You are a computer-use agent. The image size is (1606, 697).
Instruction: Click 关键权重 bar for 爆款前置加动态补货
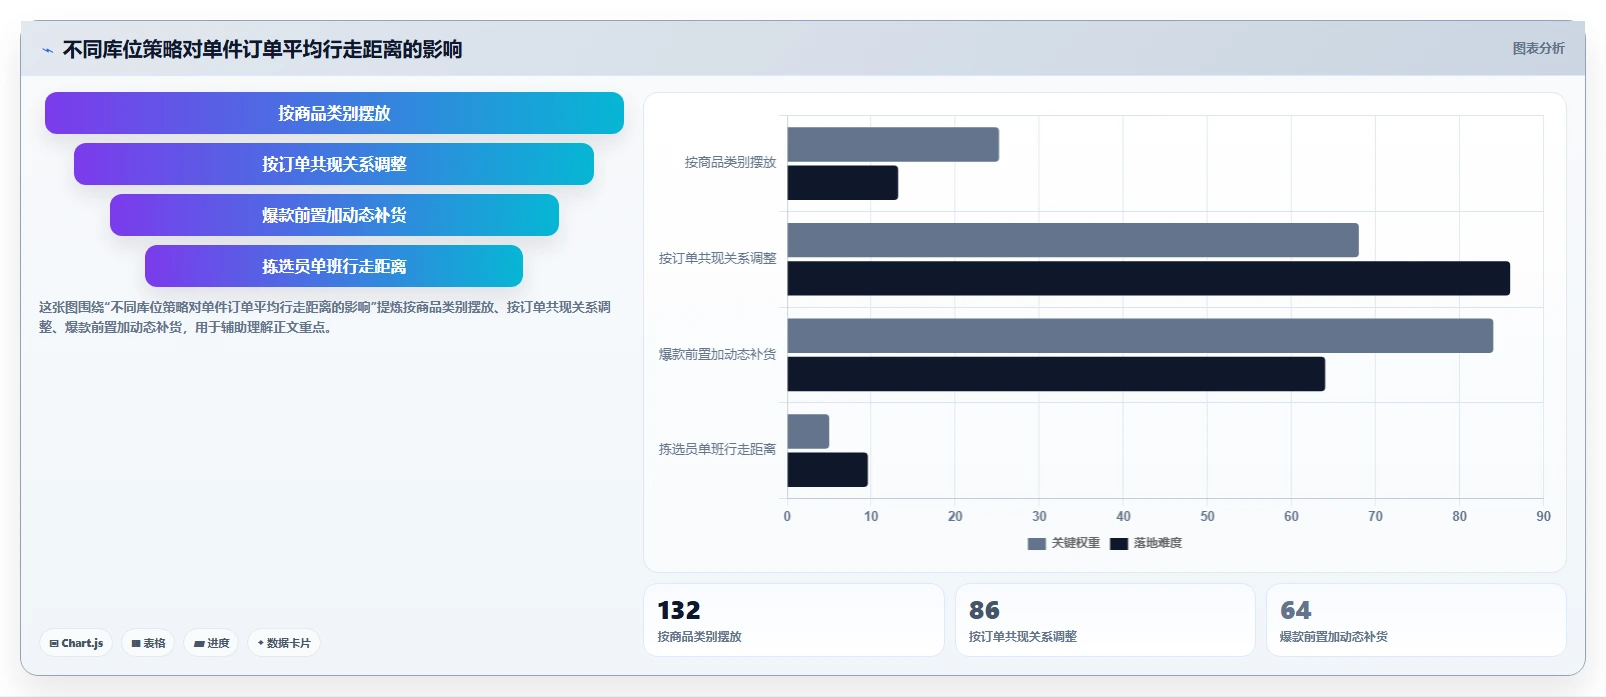coord(1140,336)
